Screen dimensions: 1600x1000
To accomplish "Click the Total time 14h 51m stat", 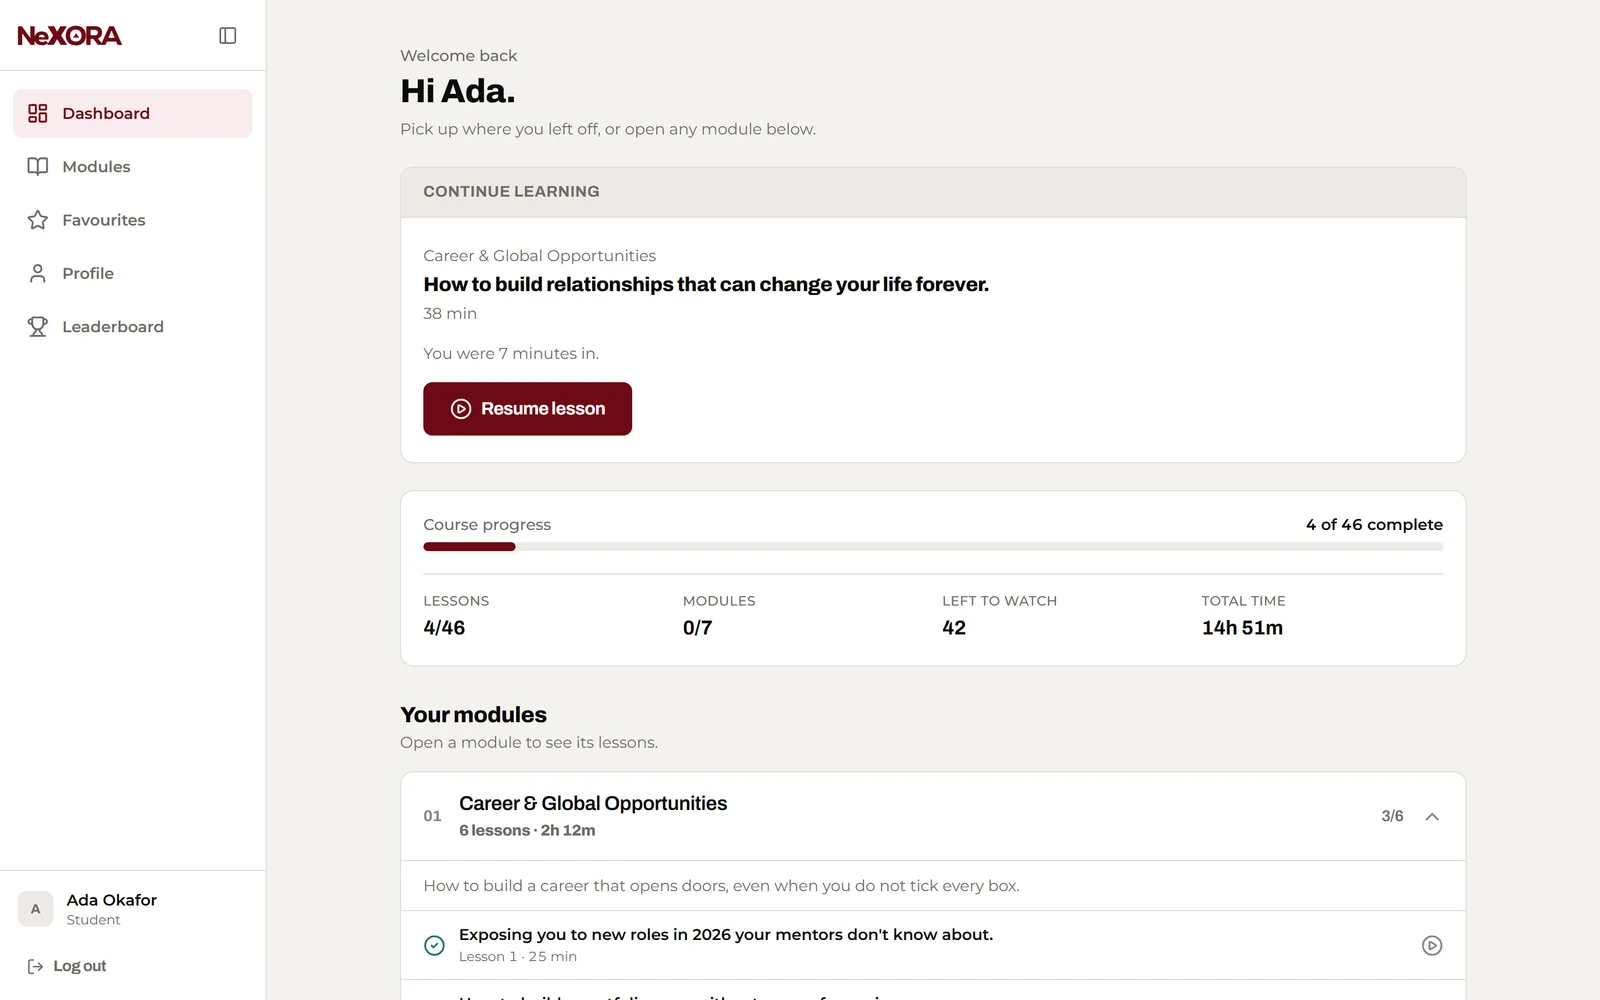I will [1243, 615].
